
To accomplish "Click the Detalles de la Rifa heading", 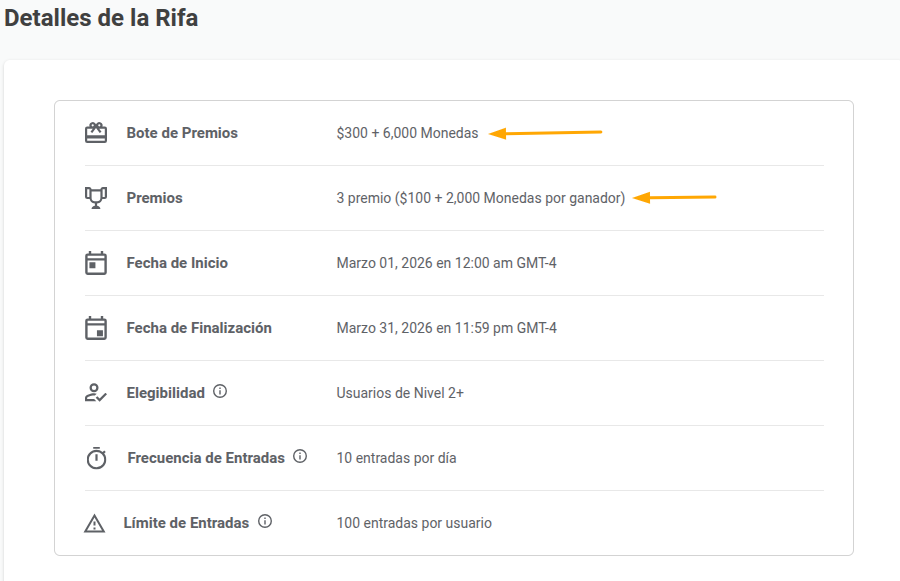I will tap(101, 19).
